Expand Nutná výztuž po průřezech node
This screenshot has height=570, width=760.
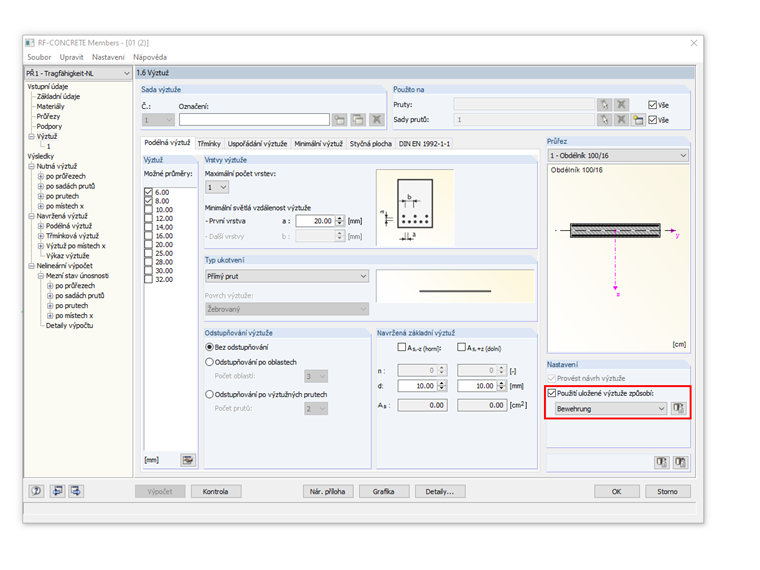[41, 176]
